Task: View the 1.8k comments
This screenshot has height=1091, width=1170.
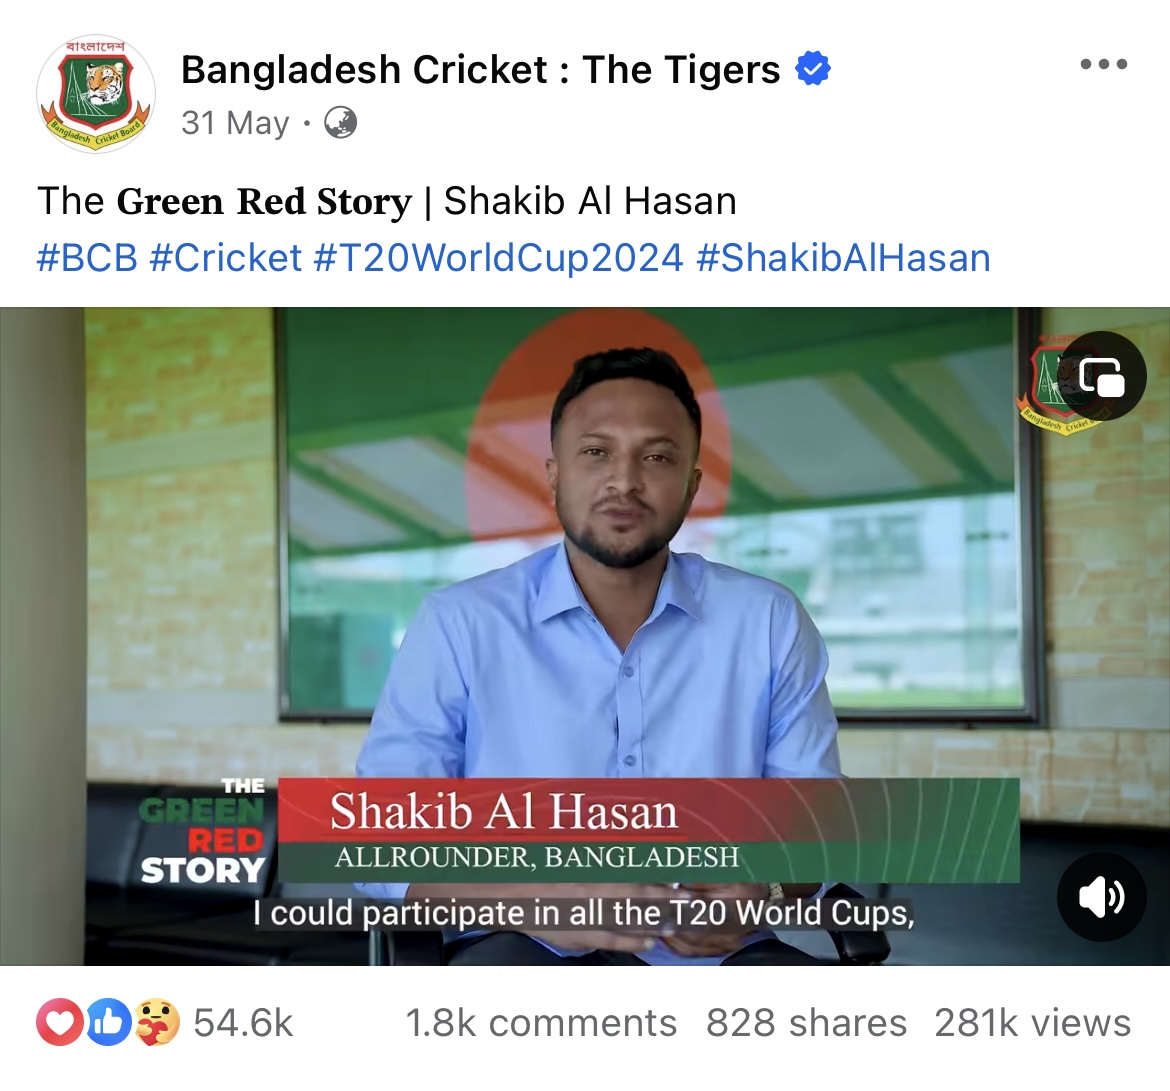Action: tap(541, 1023)
